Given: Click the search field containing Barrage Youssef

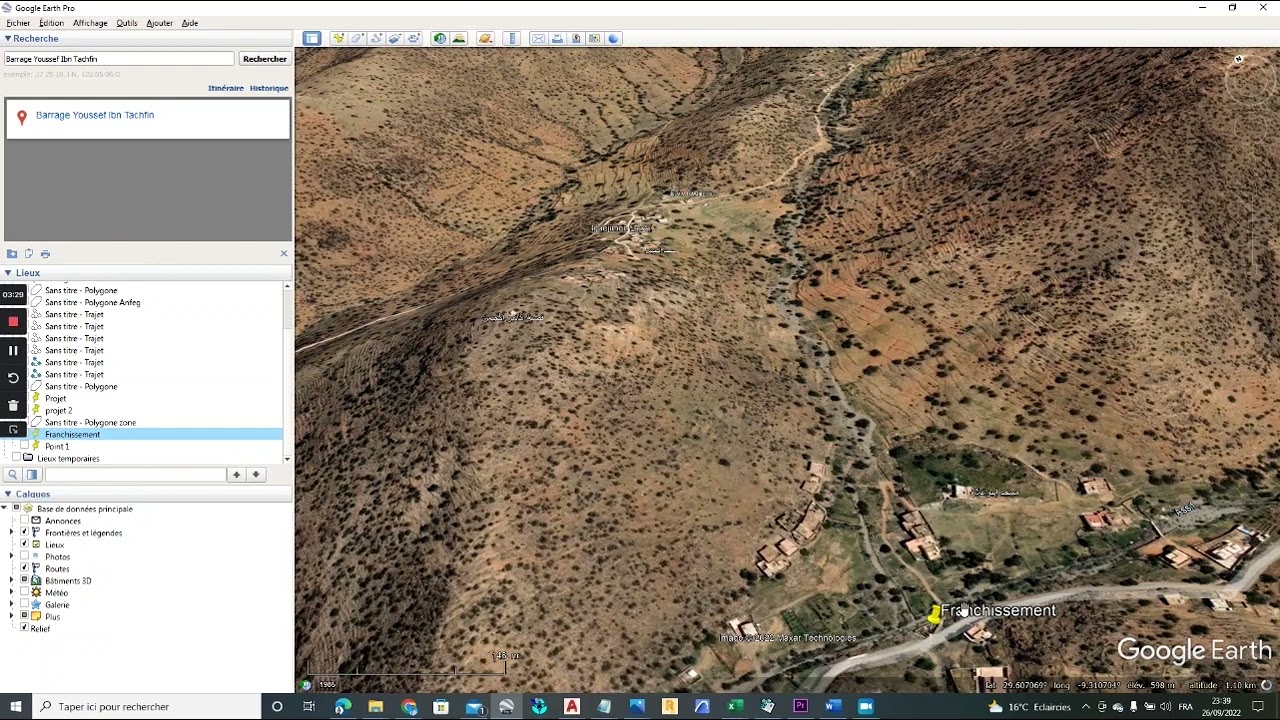Looking at the screenshot, I should [x=119, y=59].
